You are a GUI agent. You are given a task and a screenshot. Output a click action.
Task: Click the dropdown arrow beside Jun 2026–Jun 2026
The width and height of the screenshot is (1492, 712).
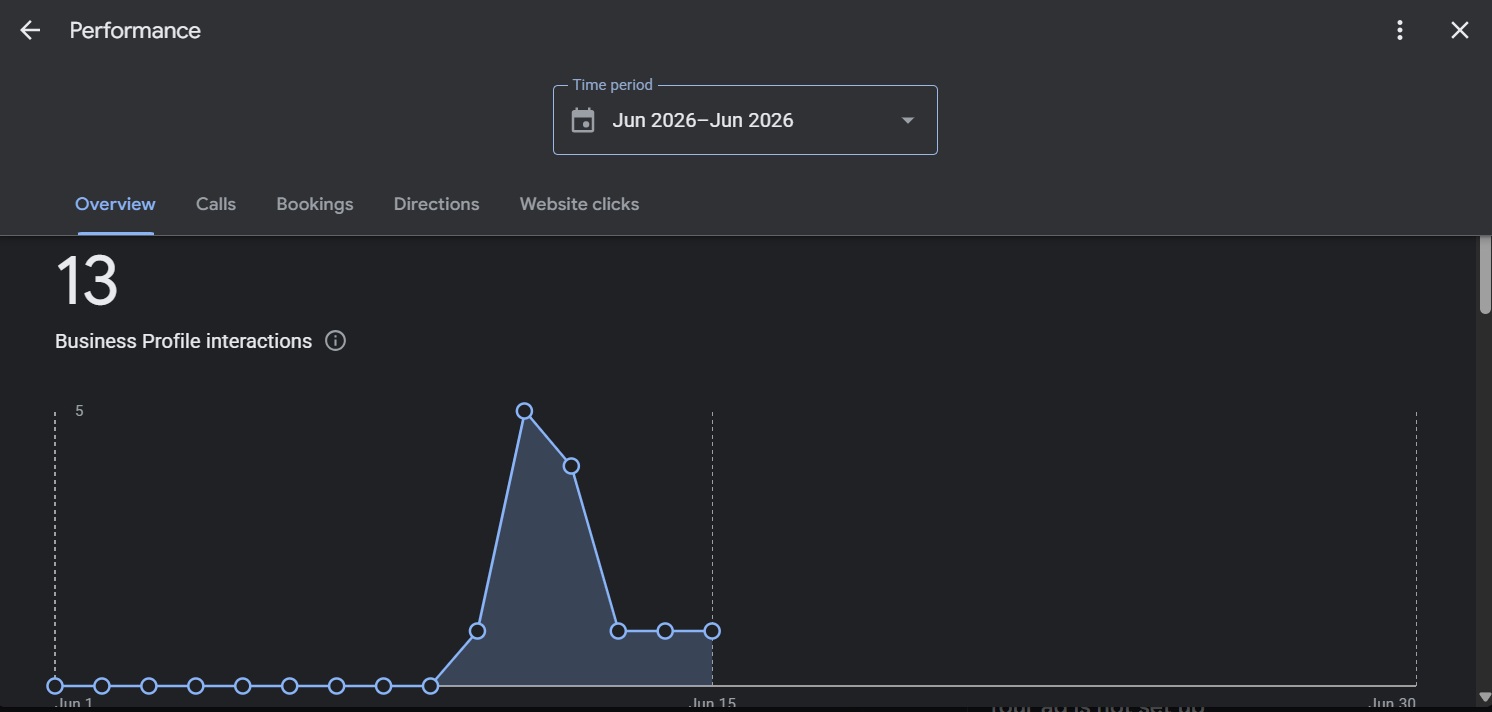point(908,121)
